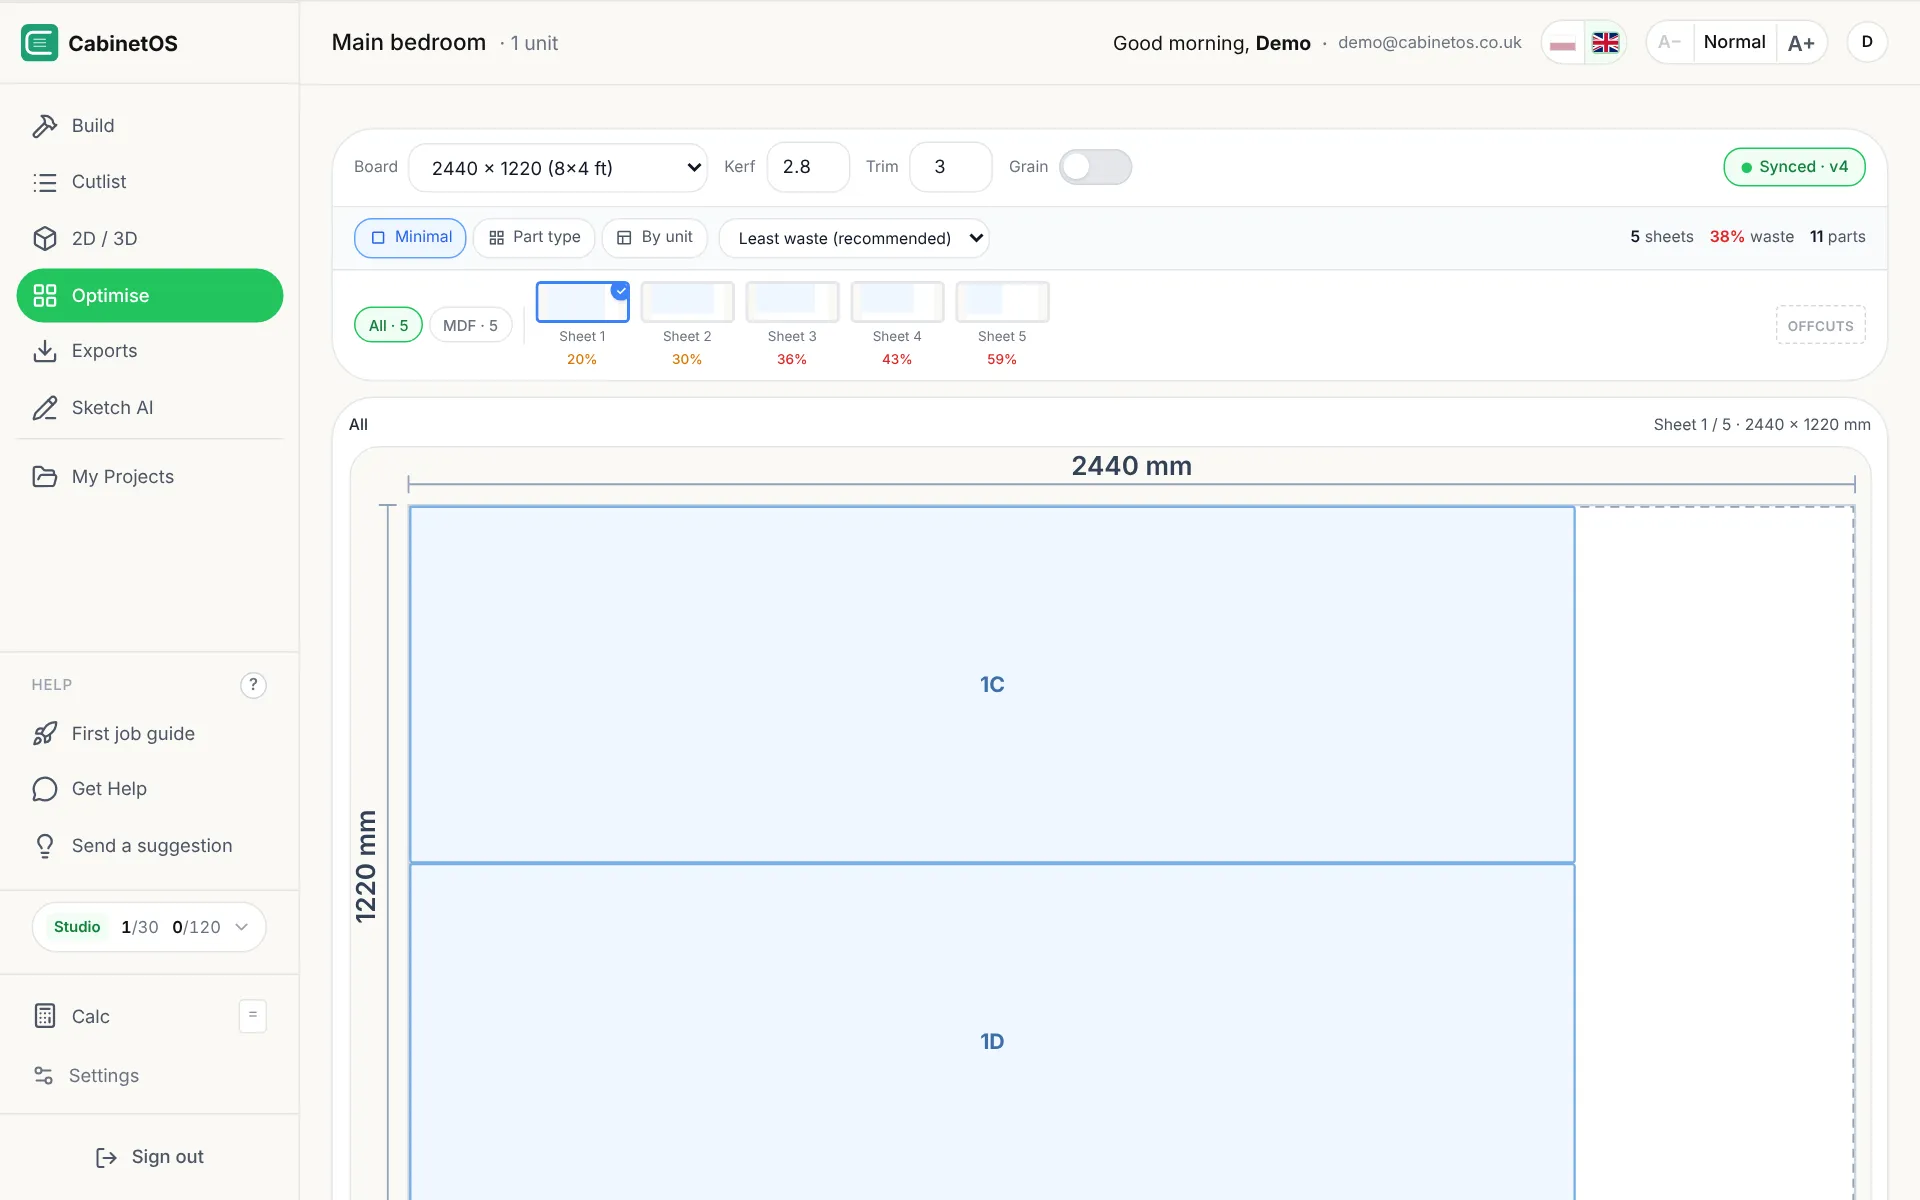Select the Minimal label mode

(x=410, y=238)
